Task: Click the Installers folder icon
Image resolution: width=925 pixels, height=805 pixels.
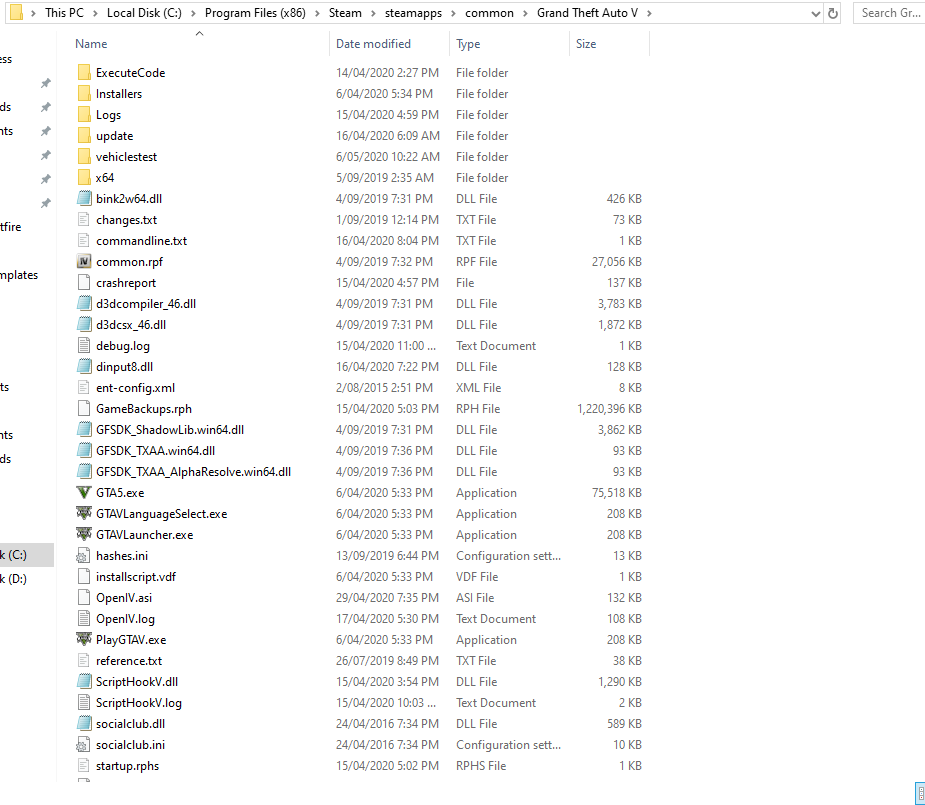Action: 84,93
